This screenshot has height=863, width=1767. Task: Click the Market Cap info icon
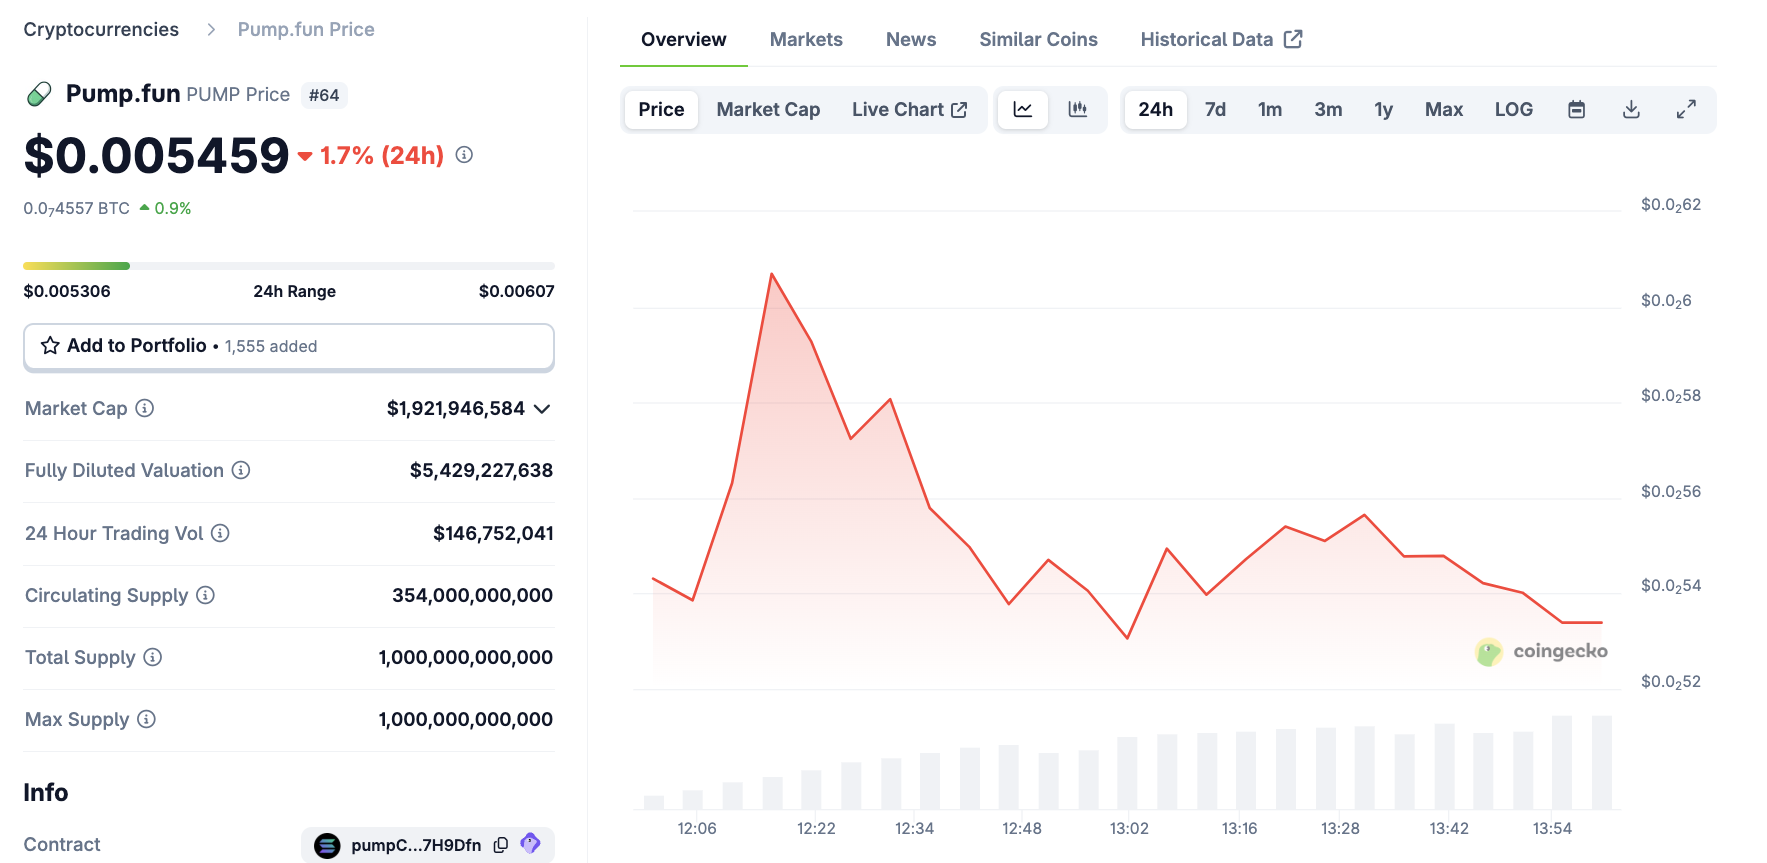click(145, 408)
